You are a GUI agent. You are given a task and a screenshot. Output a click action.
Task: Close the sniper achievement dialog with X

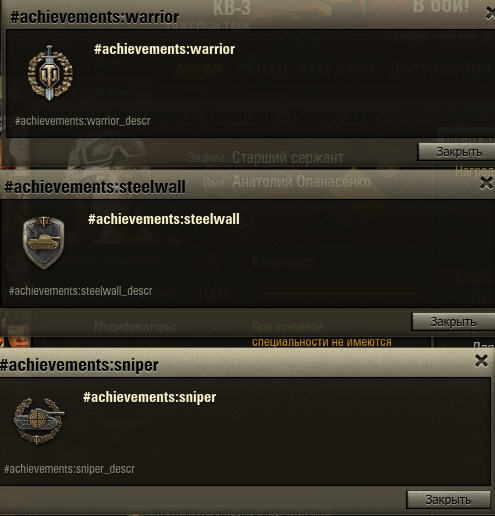coord(481,361)
